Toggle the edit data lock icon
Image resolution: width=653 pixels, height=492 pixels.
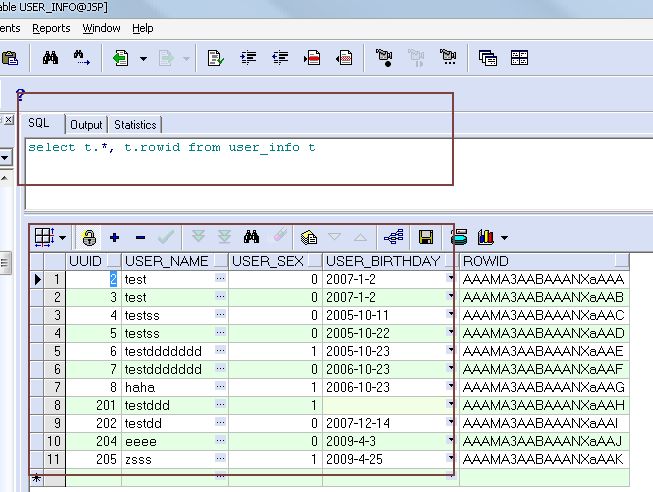(89, 237)
